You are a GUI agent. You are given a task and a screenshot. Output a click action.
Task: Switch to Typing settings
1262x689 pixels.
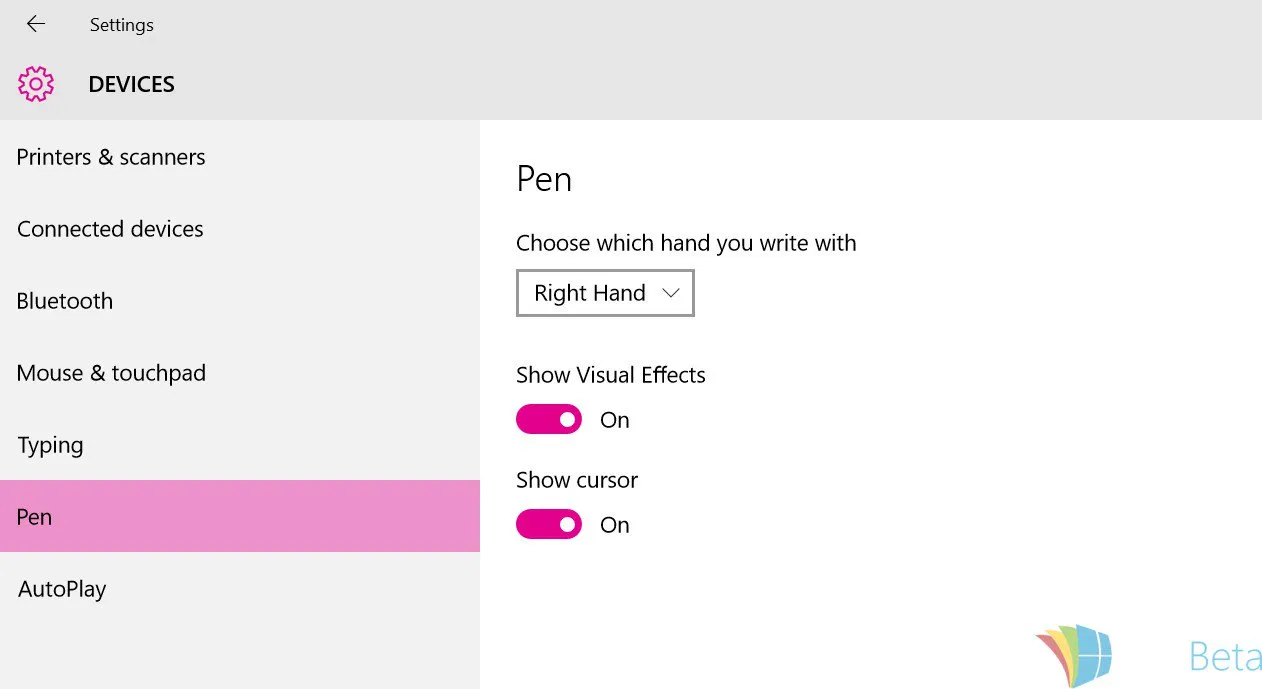pos(240,445)
